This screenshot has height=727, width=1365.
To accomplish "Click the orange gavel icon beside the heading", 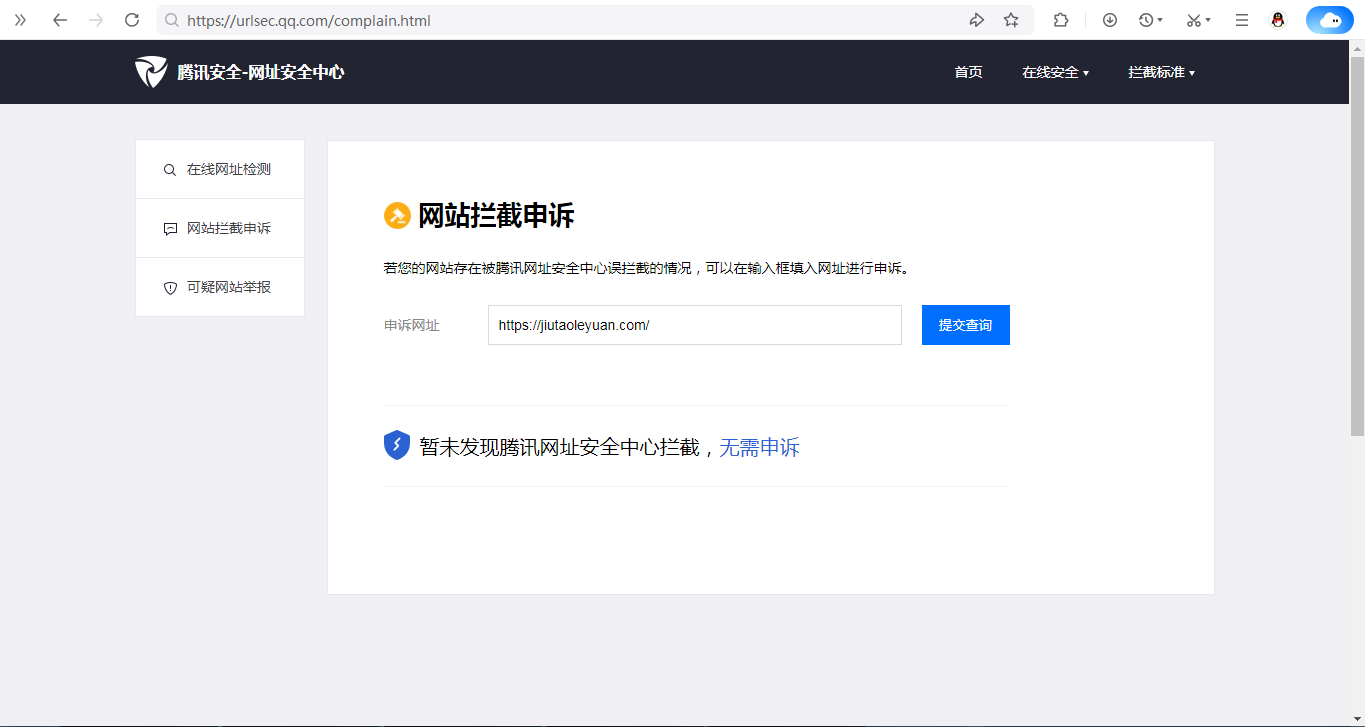I will 397,215.
